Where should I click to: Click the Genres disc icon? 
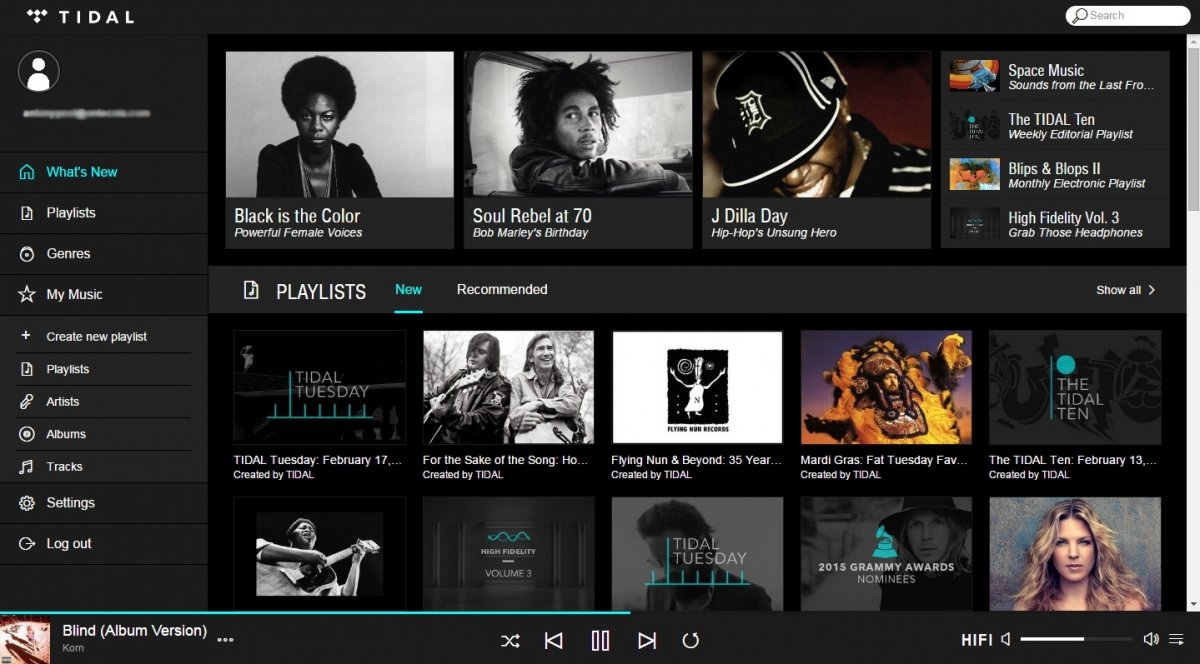27,254
